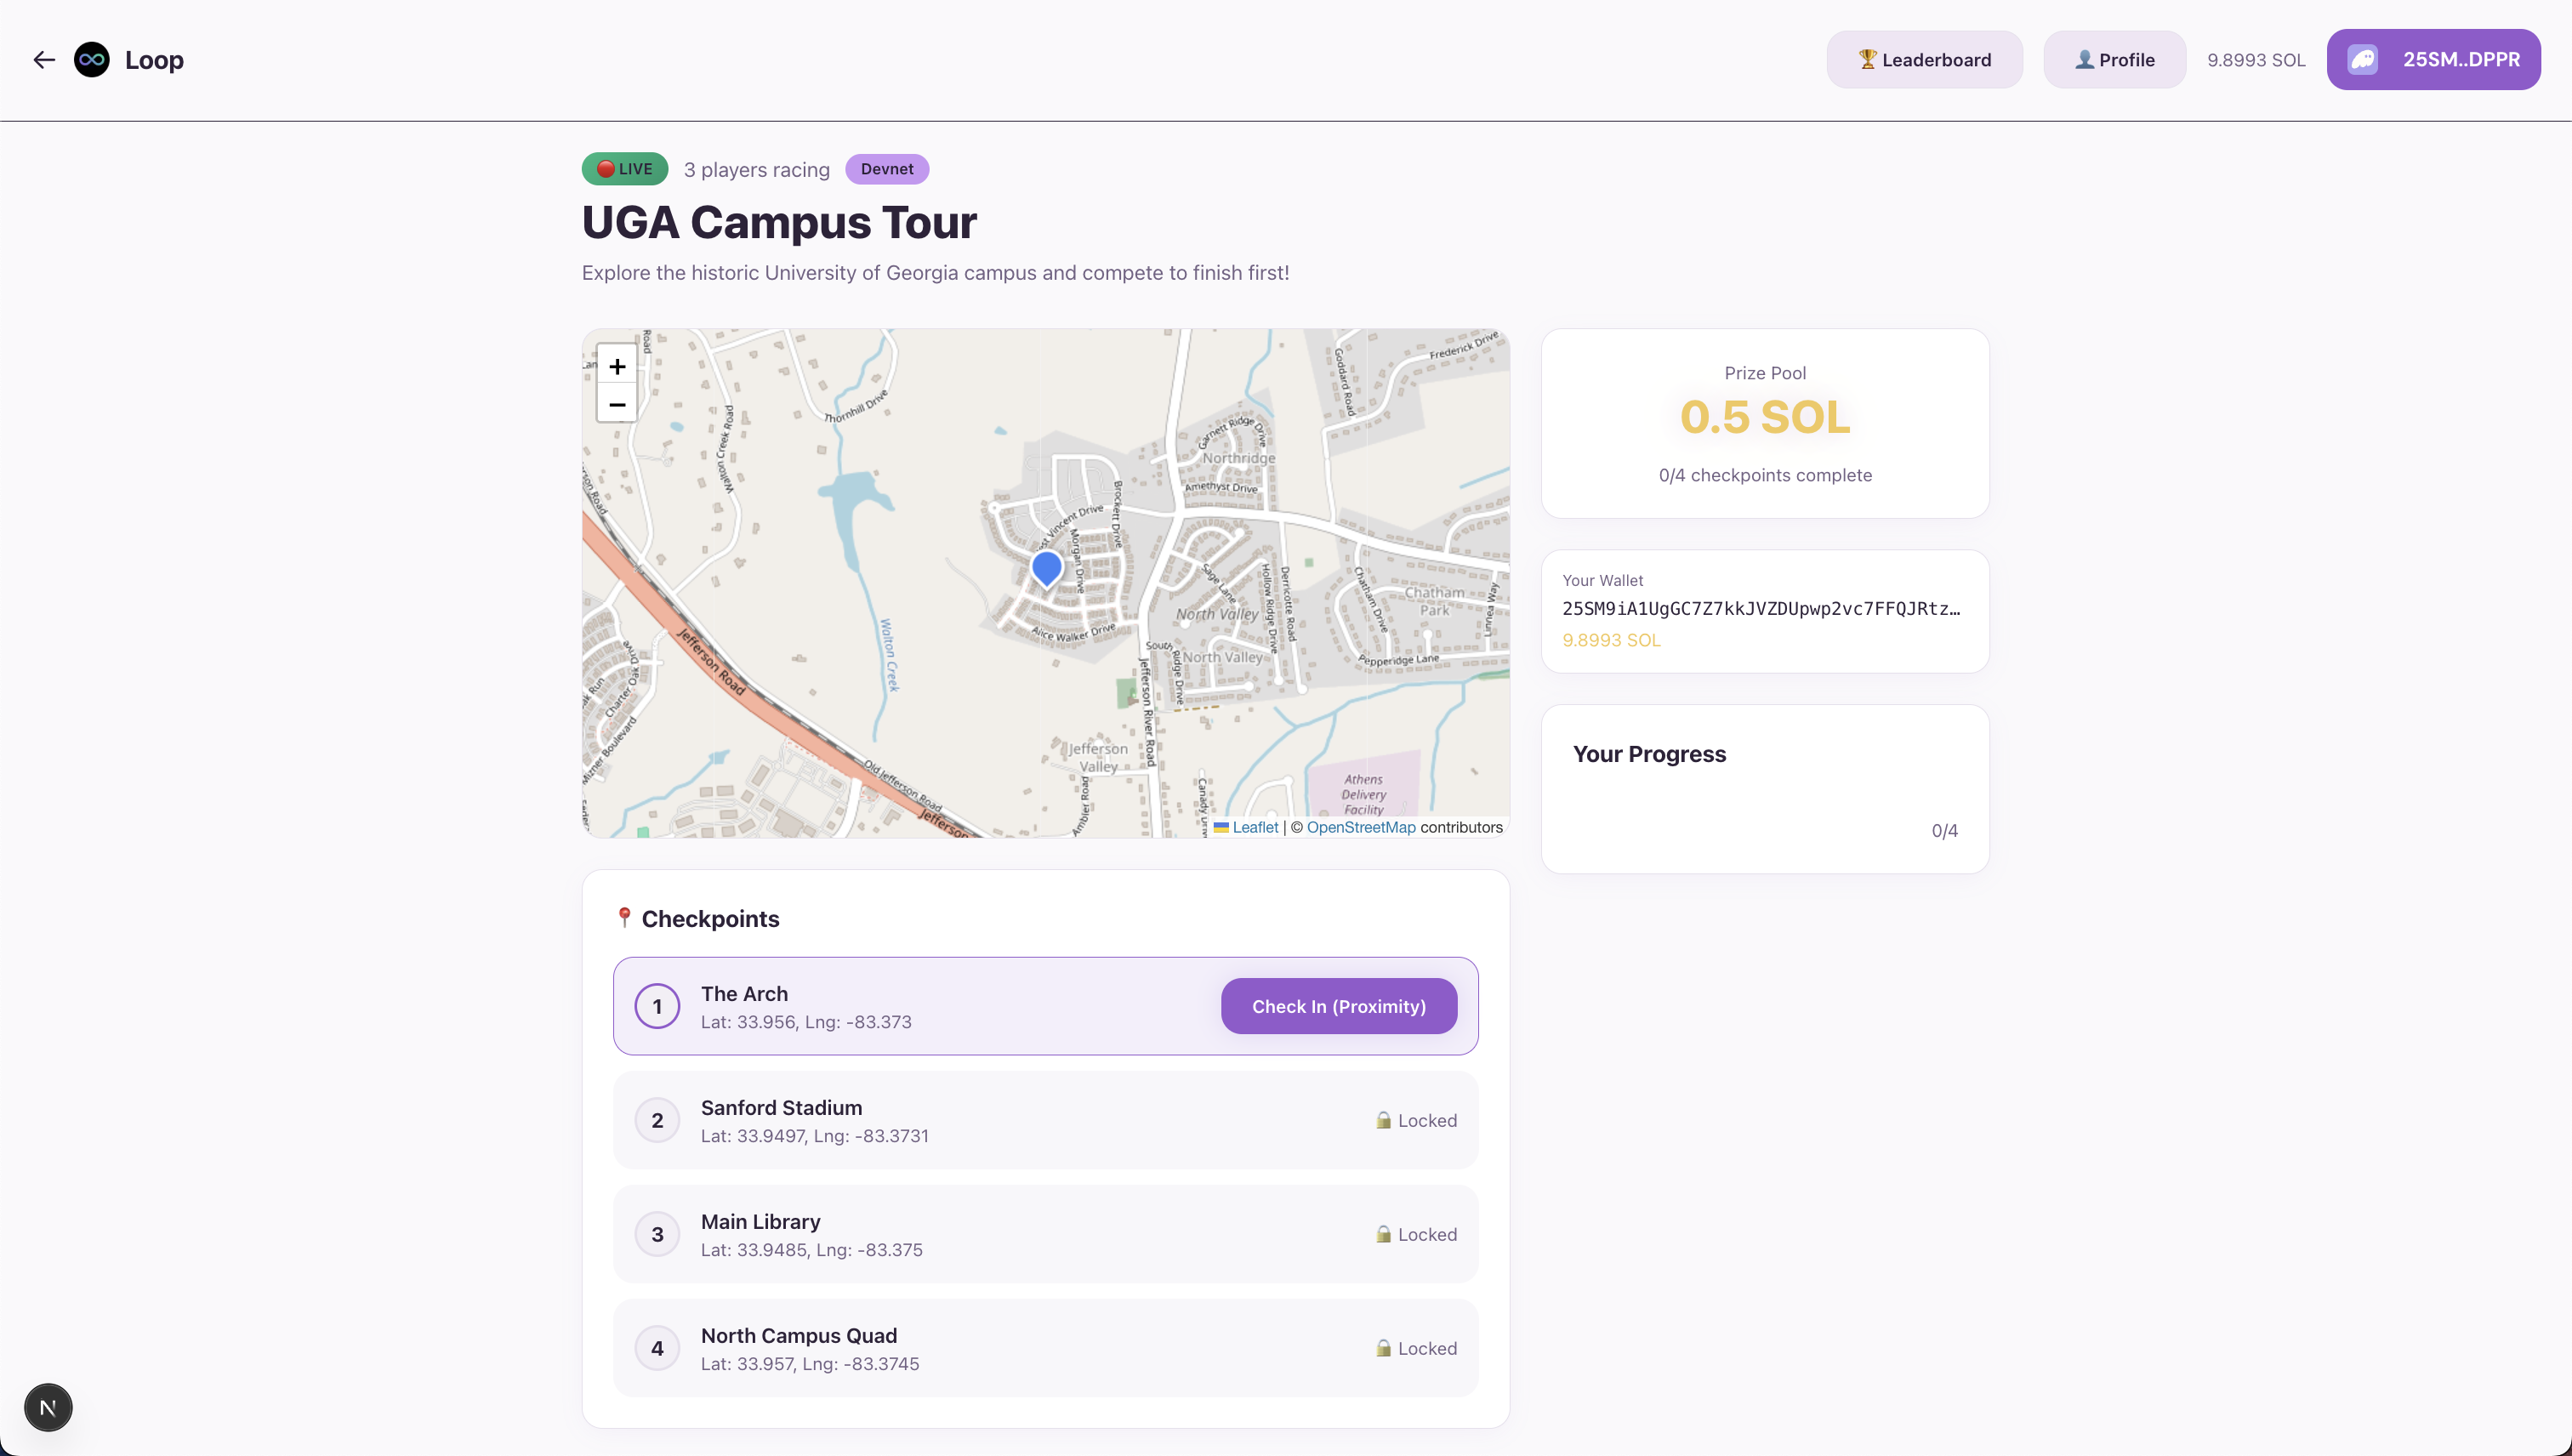The width and height of the screenshot is (2572, 1456).
Task: Open the Leaderboard page
Action: pos(1924,60)
